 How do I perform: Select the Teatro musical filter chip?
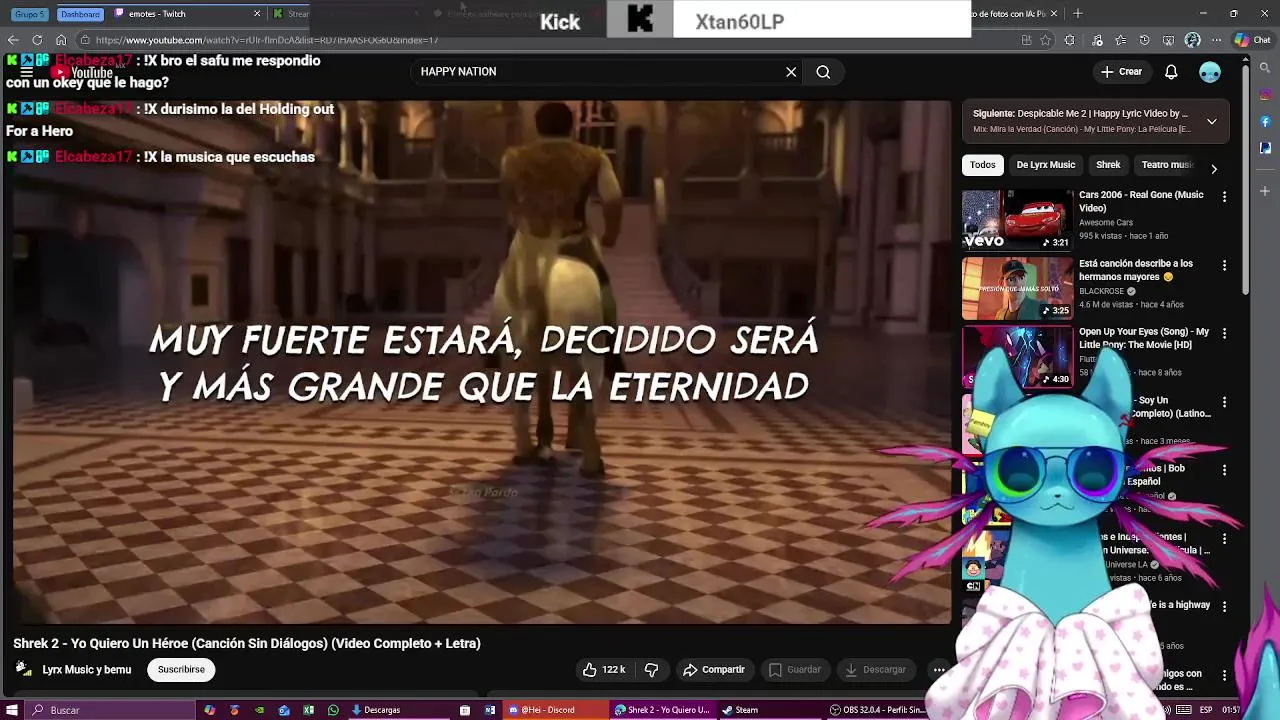coord(1167,165)
